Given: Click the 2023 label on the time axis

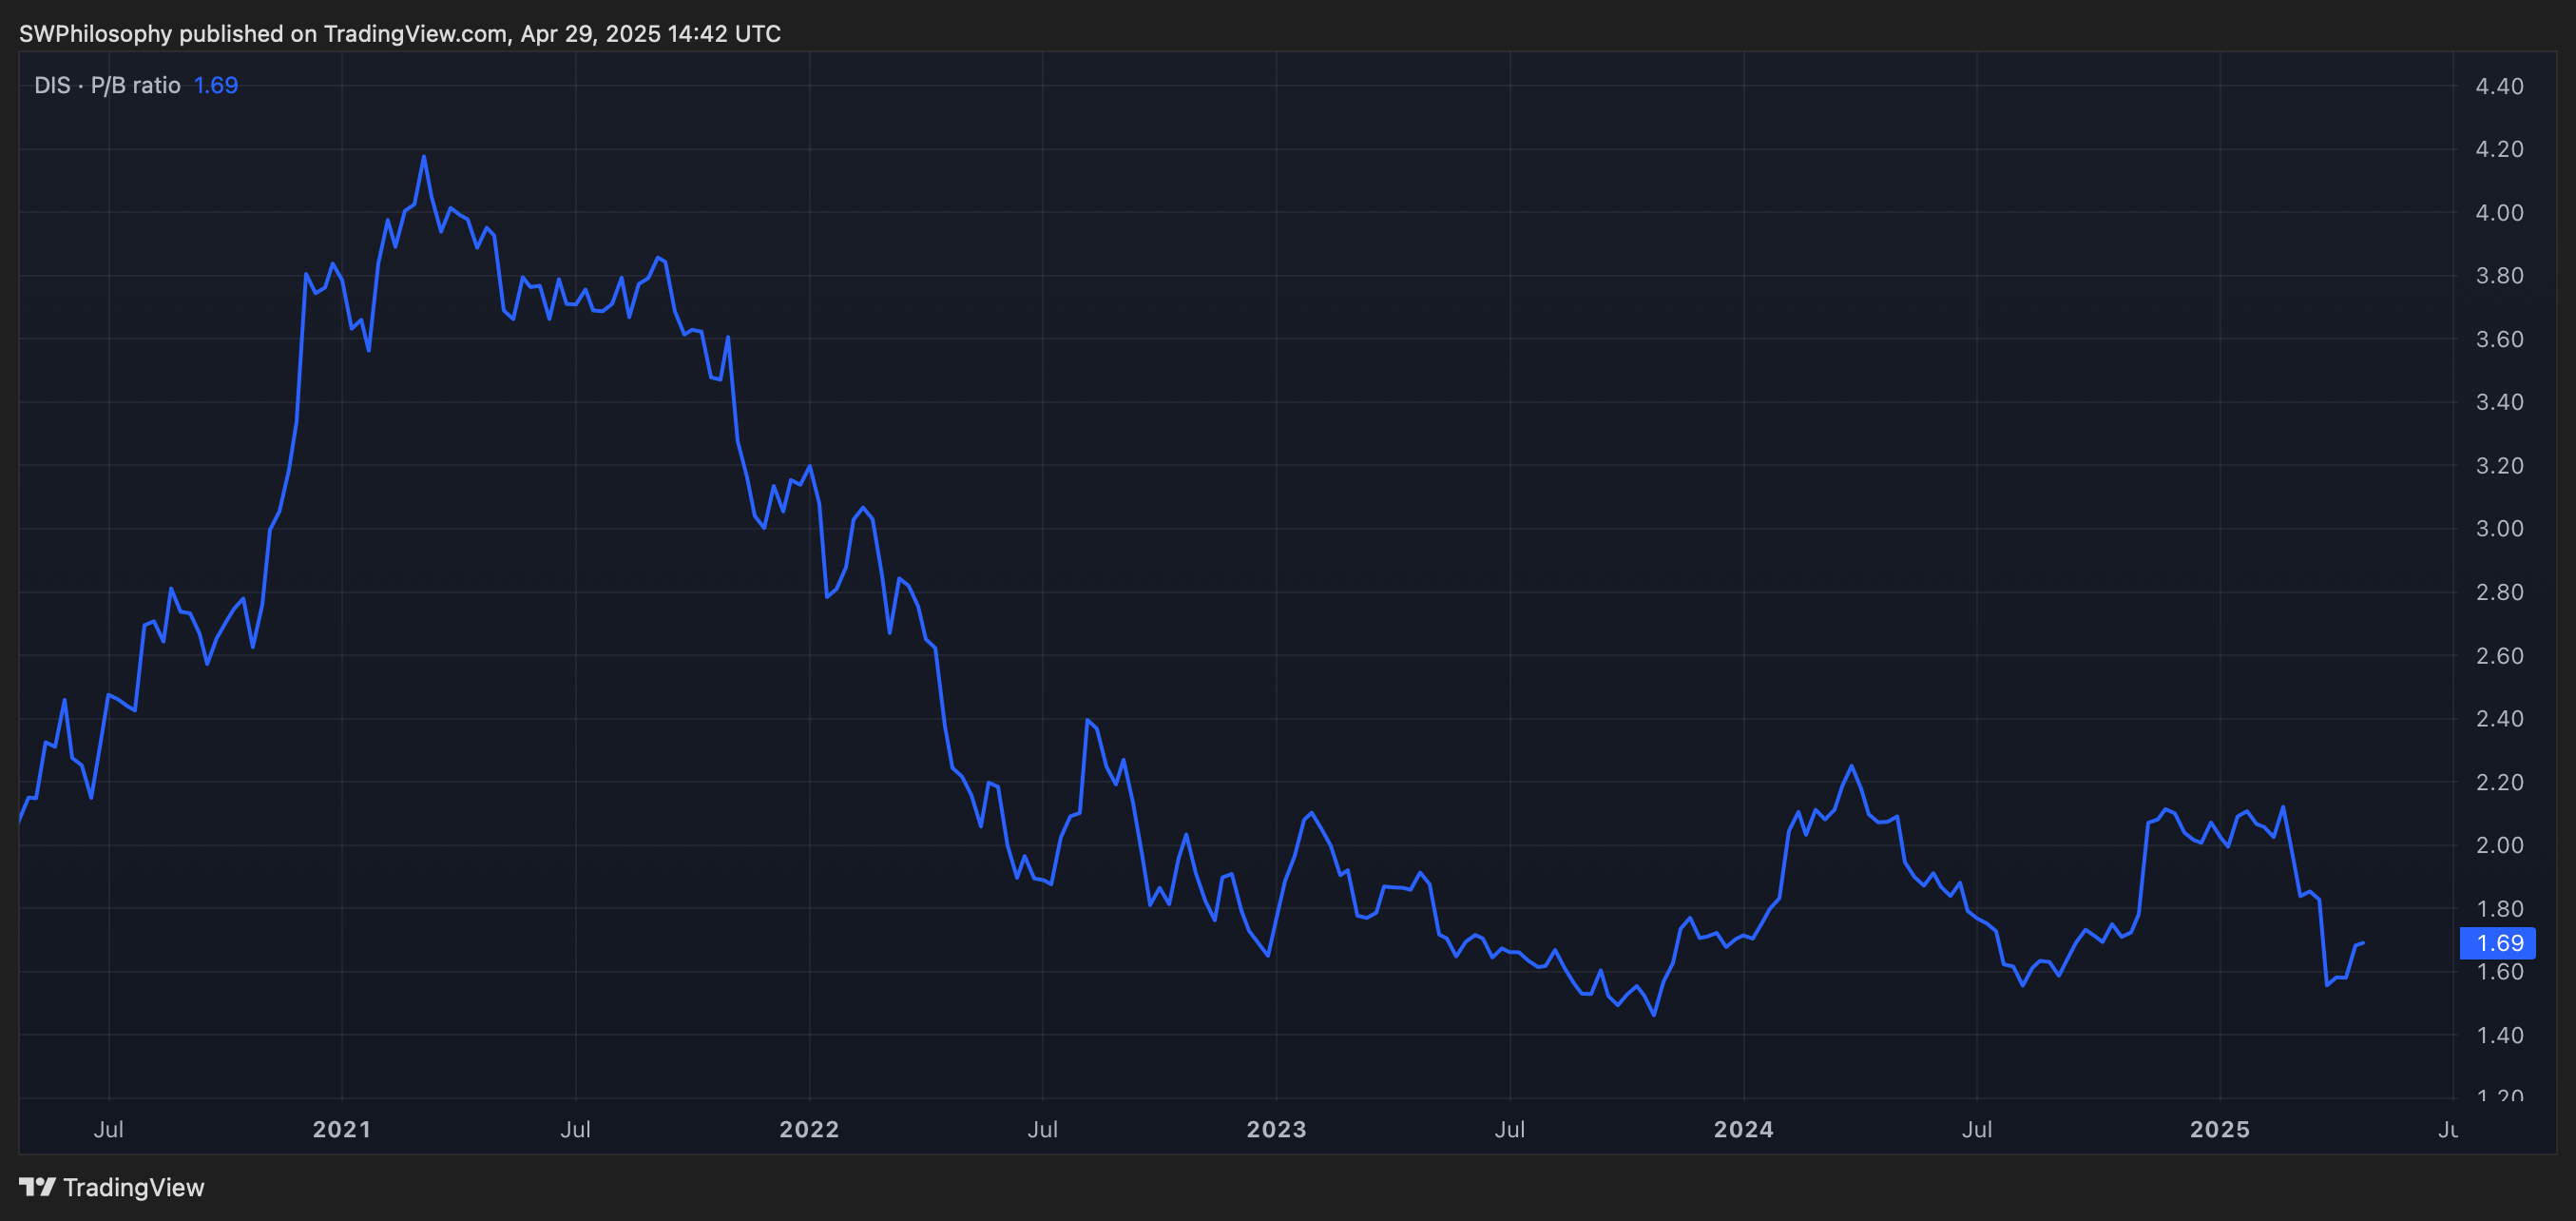Looking at the screenshot, I should coord(1276,1129).
